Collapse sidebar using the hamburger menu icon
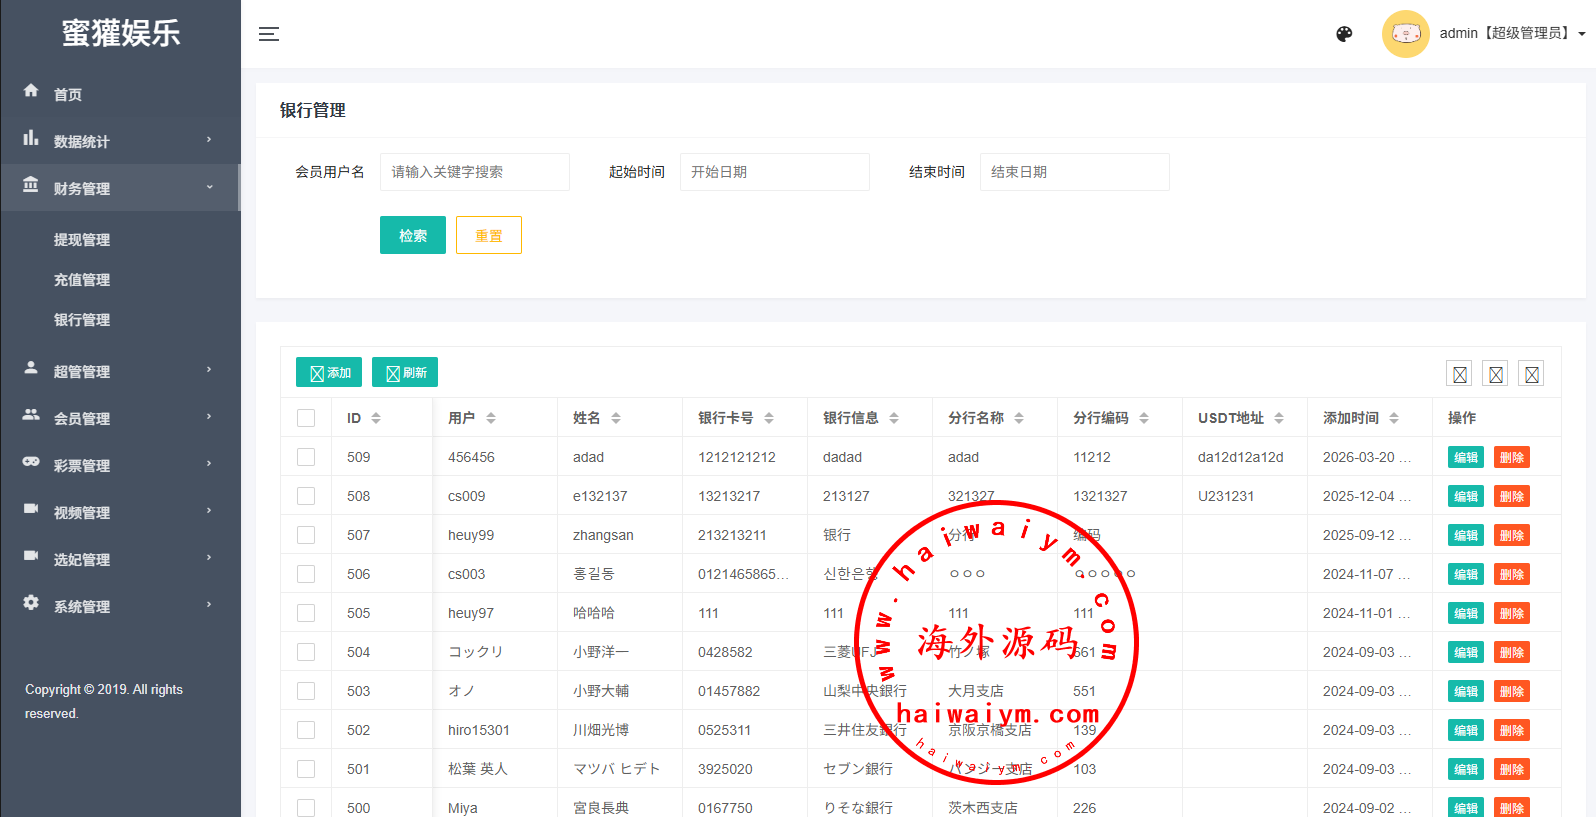Screen dimensions: 1596x817 [x=269, y=34]
